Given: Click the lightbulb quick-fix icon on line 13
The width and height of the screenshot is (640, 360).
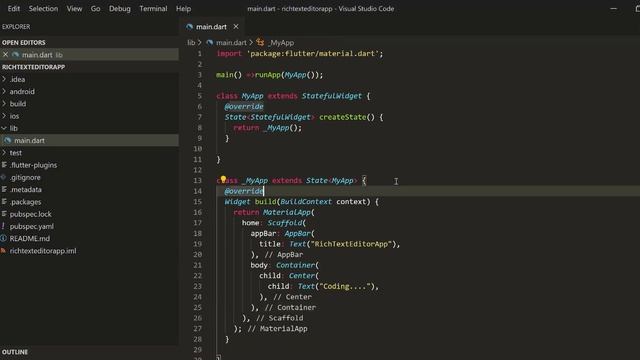Looking at the screenshot, I should pyautogui.click(x=223, y=179).
